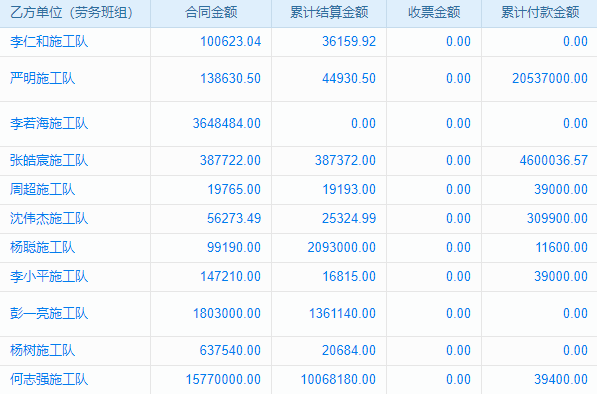This screenshot has height=394, width=597.
Task: Select contract amount 147210.00
Action: pos(231,276)
